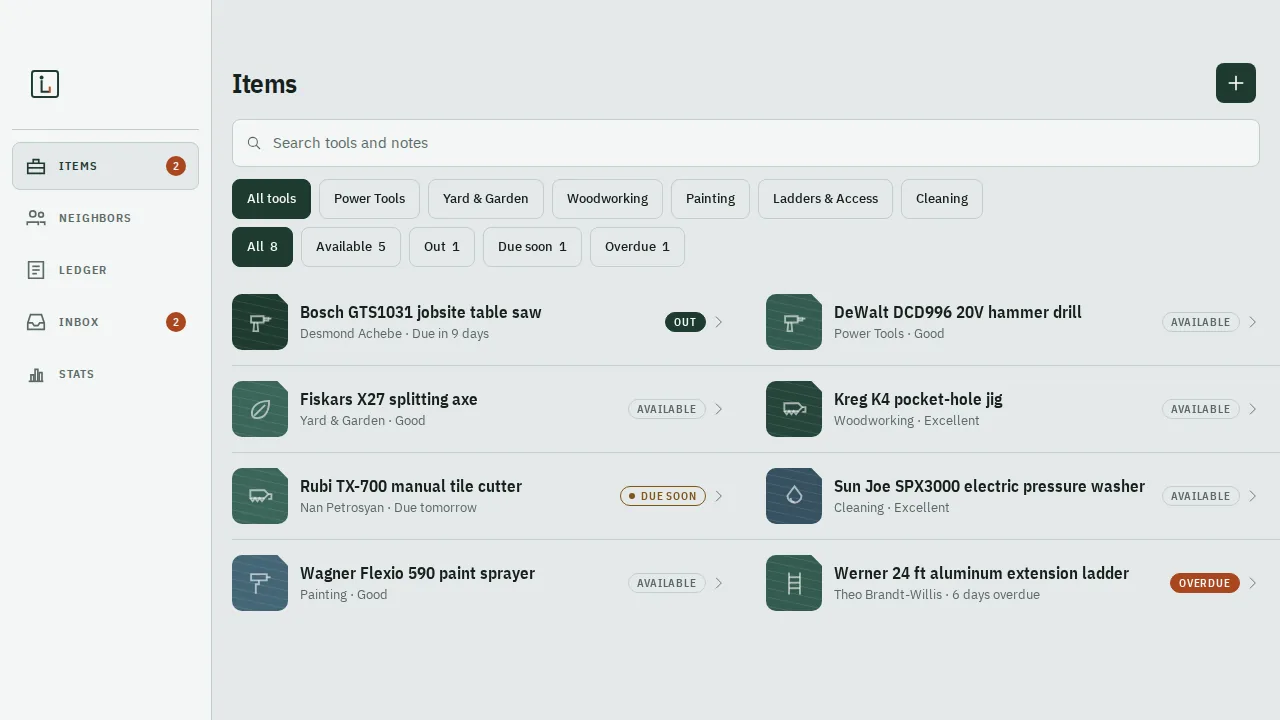This screenshot has height=720, width=1280.
Task: Open the Neighbors people icon
Action: pyautogui.click(x=36, y=218)
